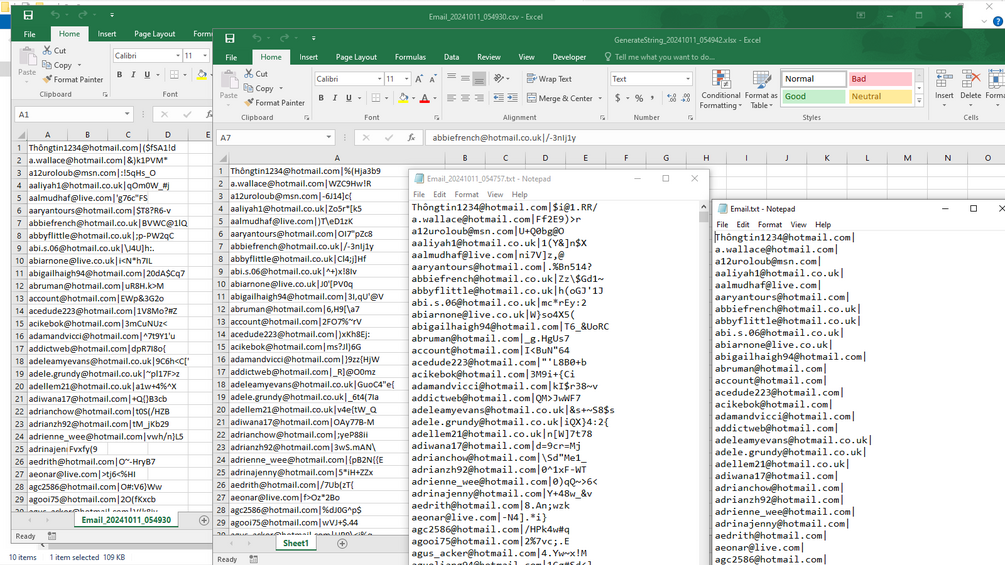Expand Merge & Center dropdown arrow
The image size is (1005, 565).
(x=600, y=98)
